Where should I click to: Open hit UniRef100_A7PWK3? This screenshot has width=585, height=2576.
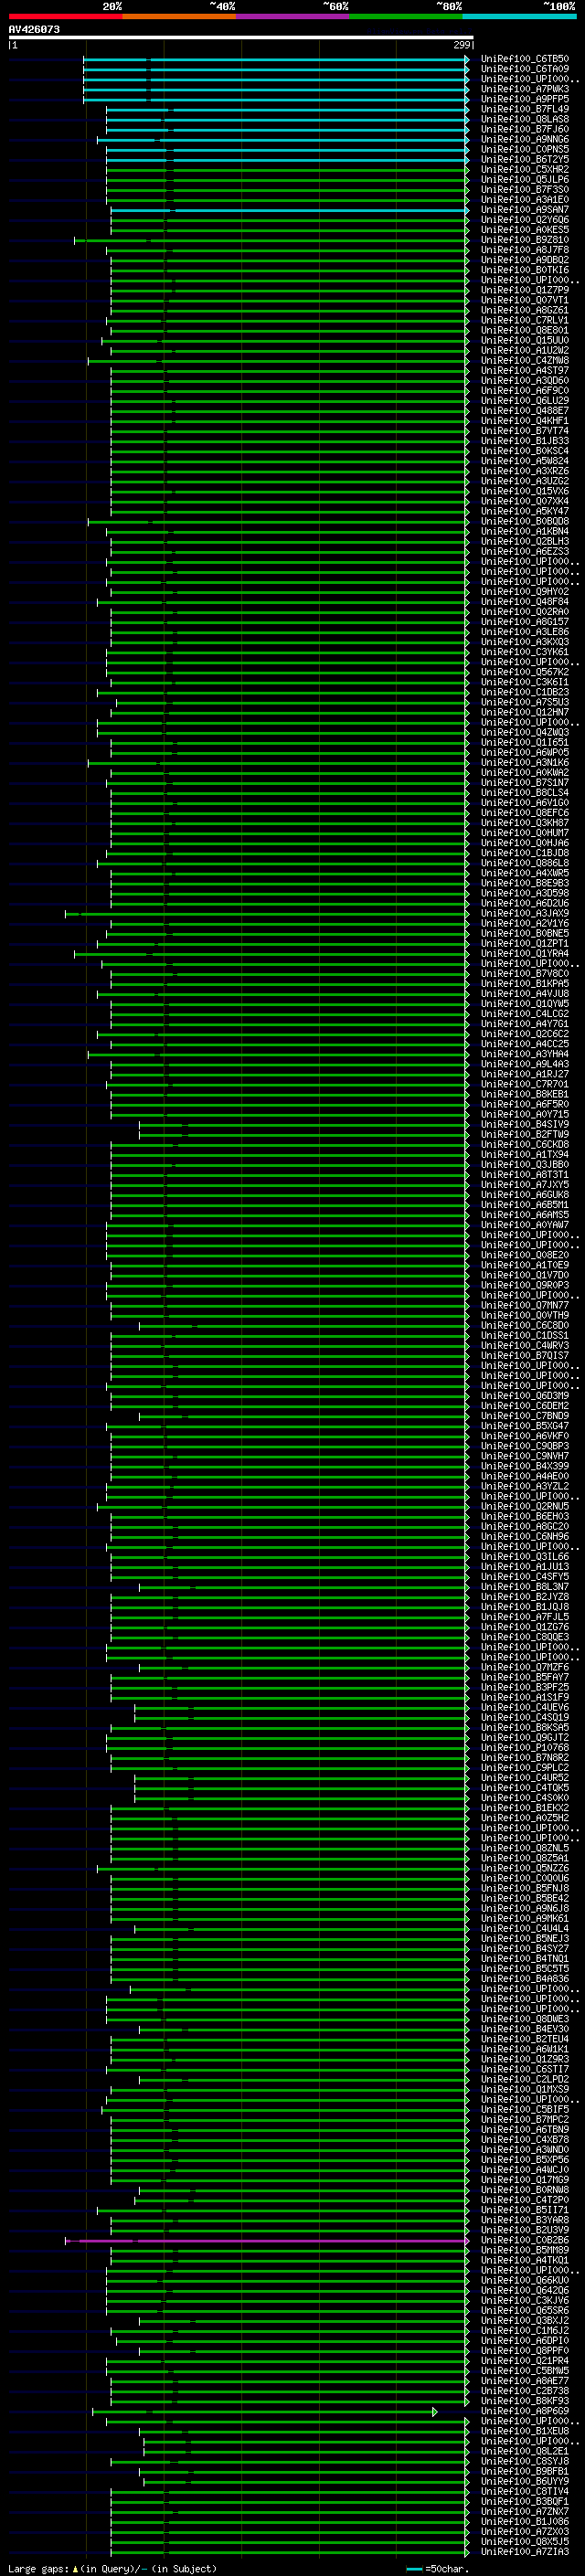(x=525, y=89)
